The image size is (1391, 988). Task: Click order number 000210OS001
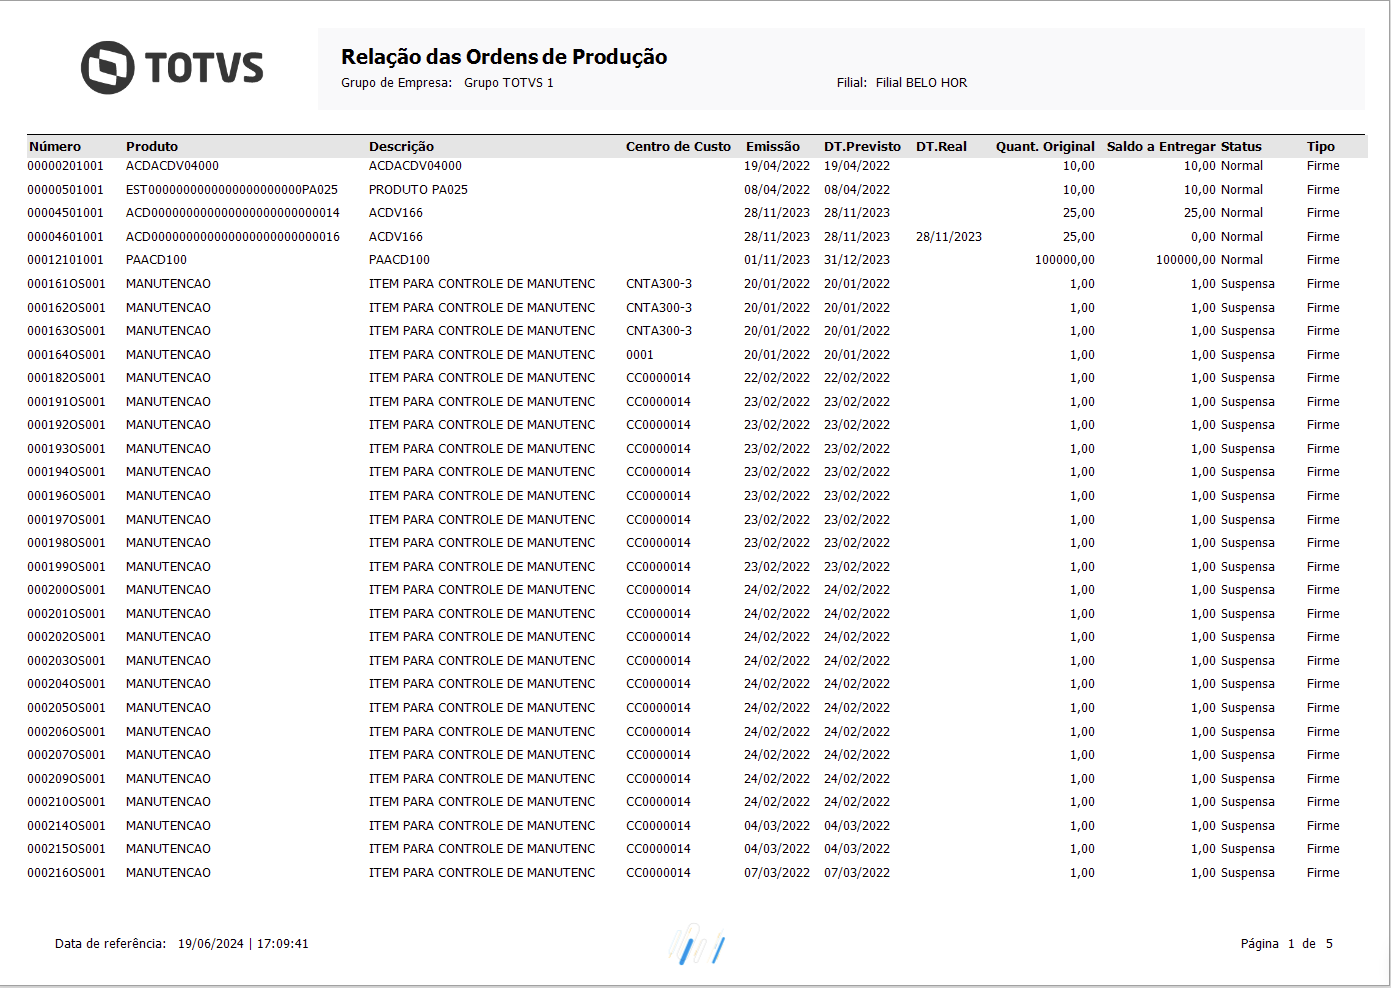(66, 802)
